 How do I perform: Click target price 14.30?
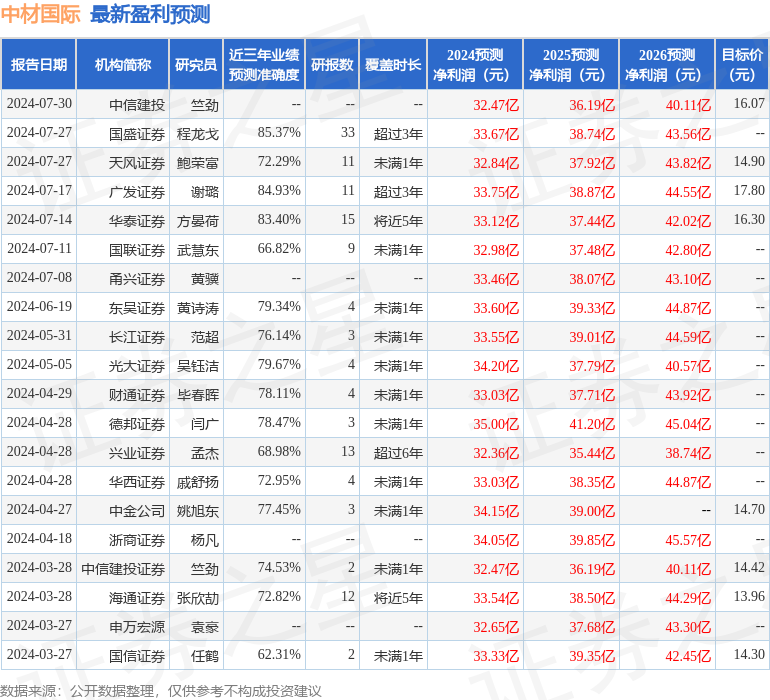pyautogui.click(x=749, y=654)
